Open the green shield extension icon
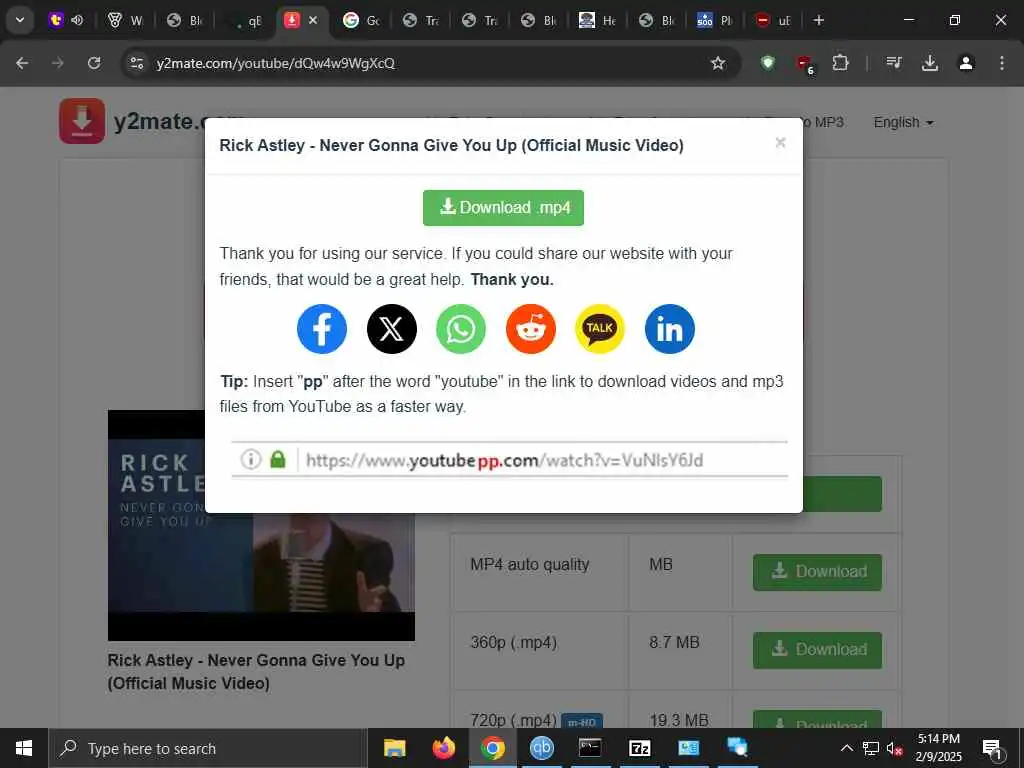 tap(767, 63)
